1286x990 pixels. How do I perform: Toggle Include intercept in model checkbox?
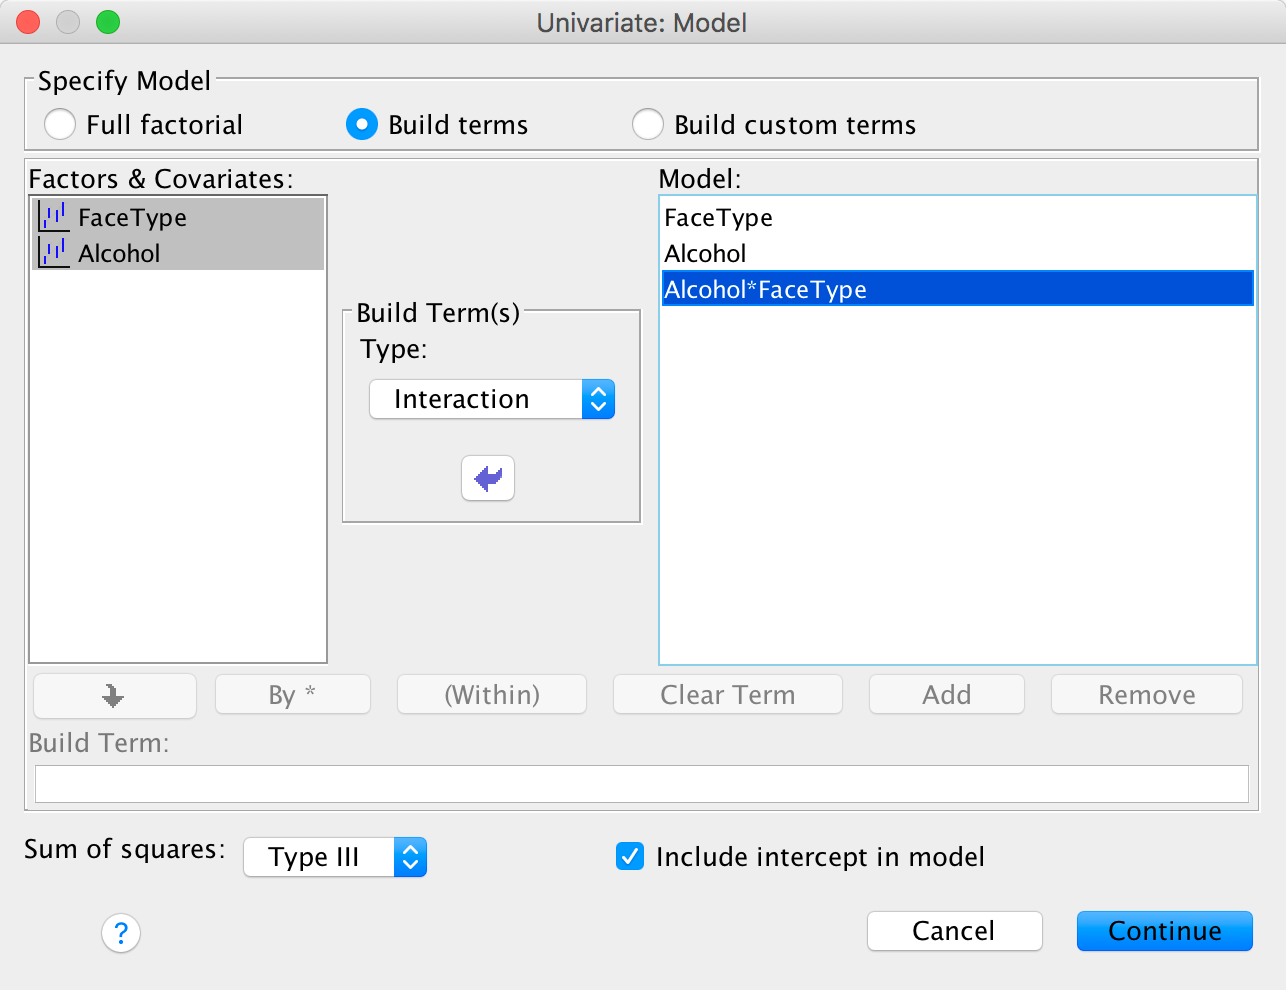coord(630,857)
